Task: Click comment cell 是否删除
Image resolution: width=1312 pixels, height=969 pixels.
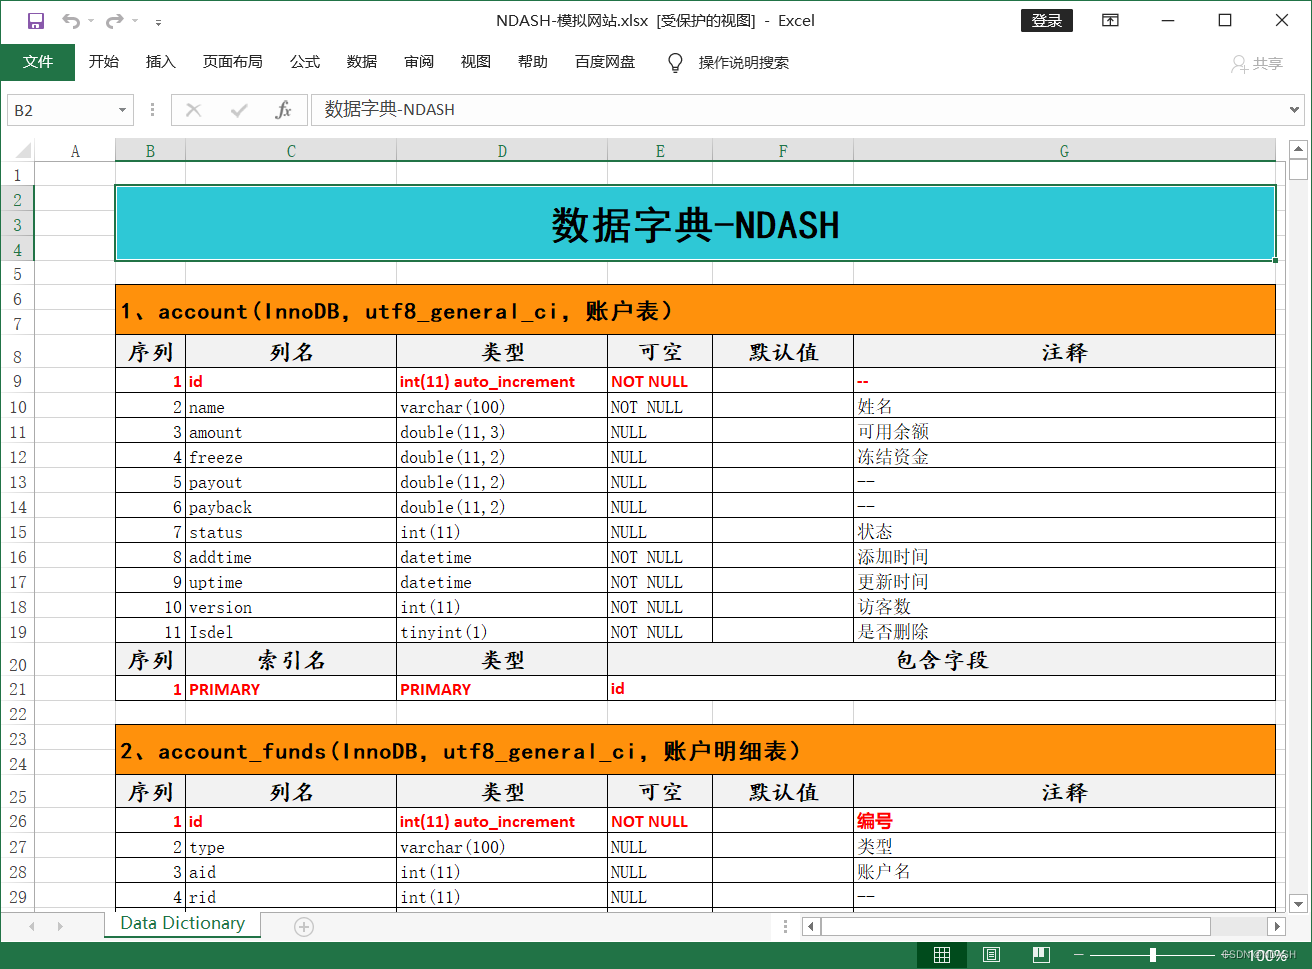Action: tap(1064, 632)
